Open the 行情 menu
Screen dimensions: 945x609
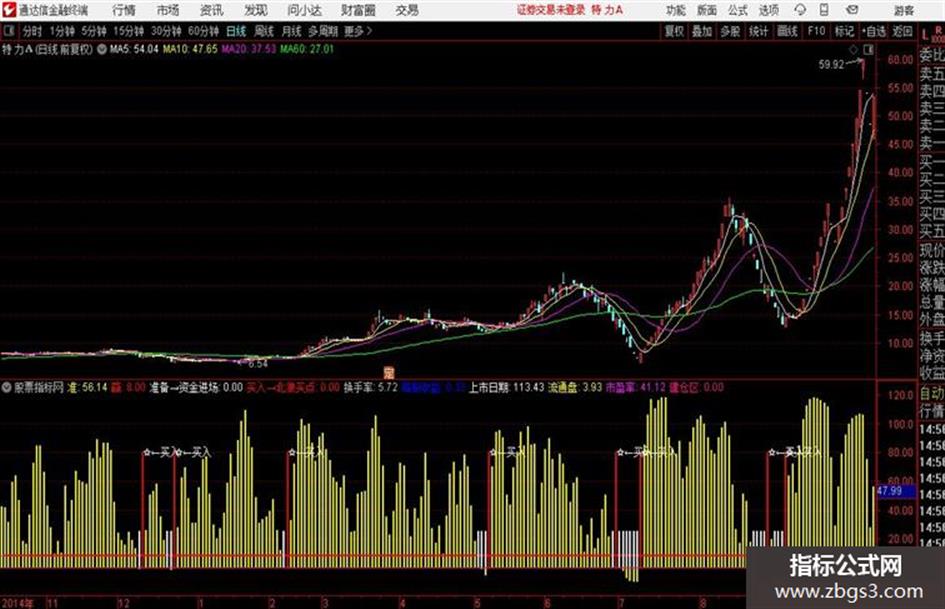[x=124, y=10]
